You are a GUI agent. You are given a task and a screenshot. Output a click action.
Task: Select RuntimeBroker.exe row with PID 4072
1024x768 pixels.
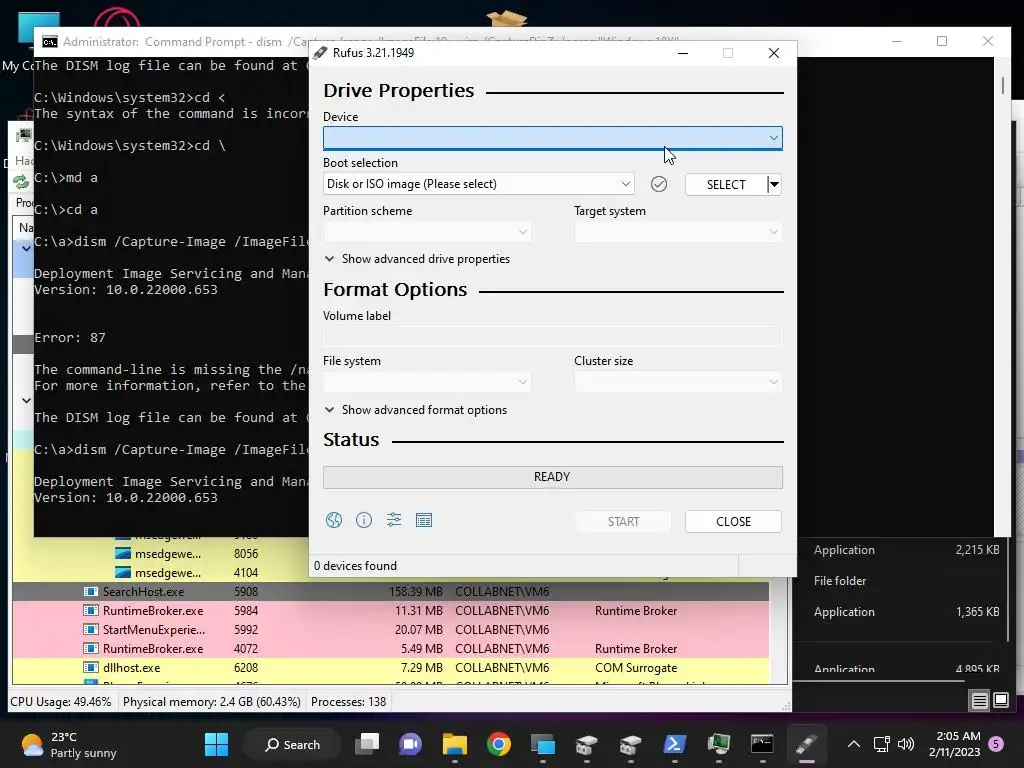[x=391, y=648]
